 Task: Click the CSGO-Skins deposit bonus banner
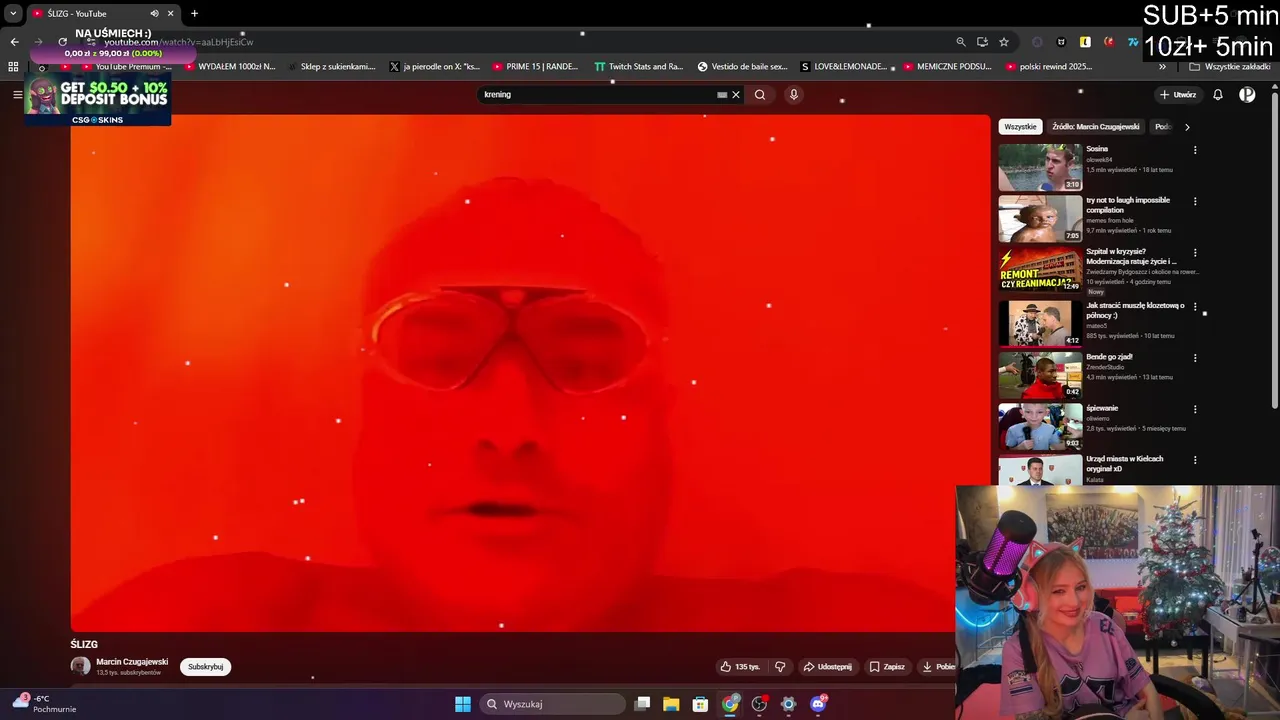pyautogui.click(x=98, y=100)
